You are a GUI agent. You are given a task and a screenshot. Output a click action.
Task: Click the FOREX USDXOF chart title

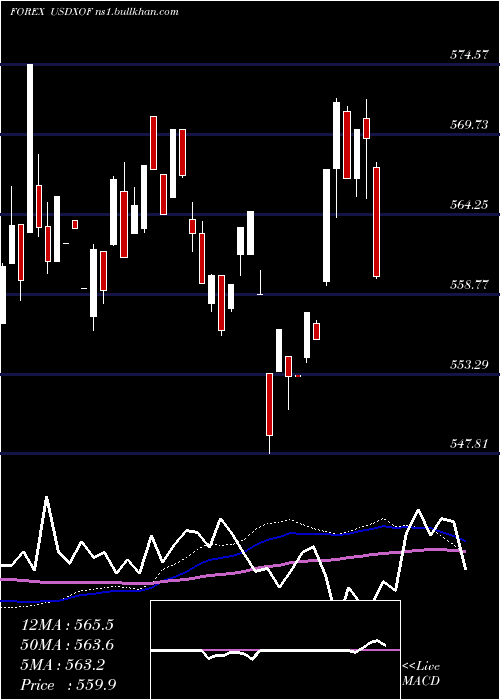51,12
